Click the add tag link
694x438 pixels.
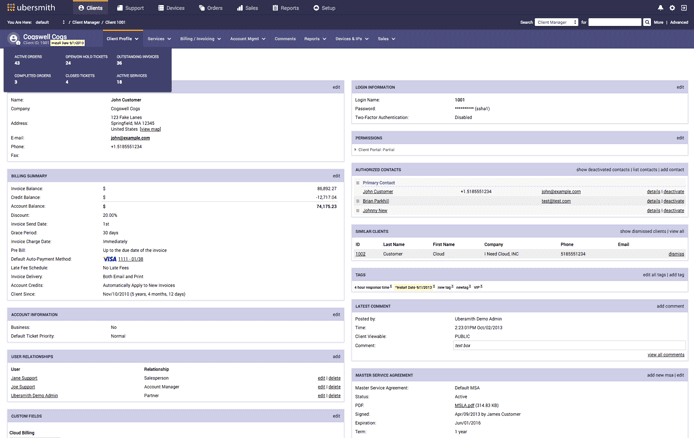677,275
